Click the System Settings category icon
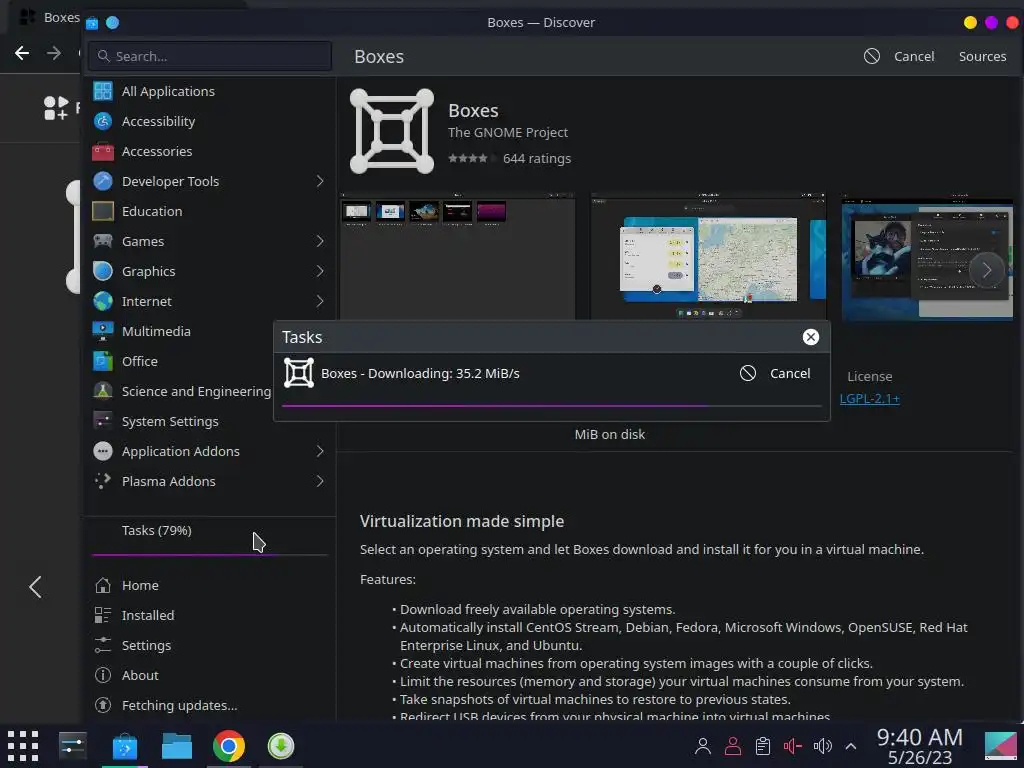The height and width of the screenshot is (768, 1024). click(x=103, y=421)
